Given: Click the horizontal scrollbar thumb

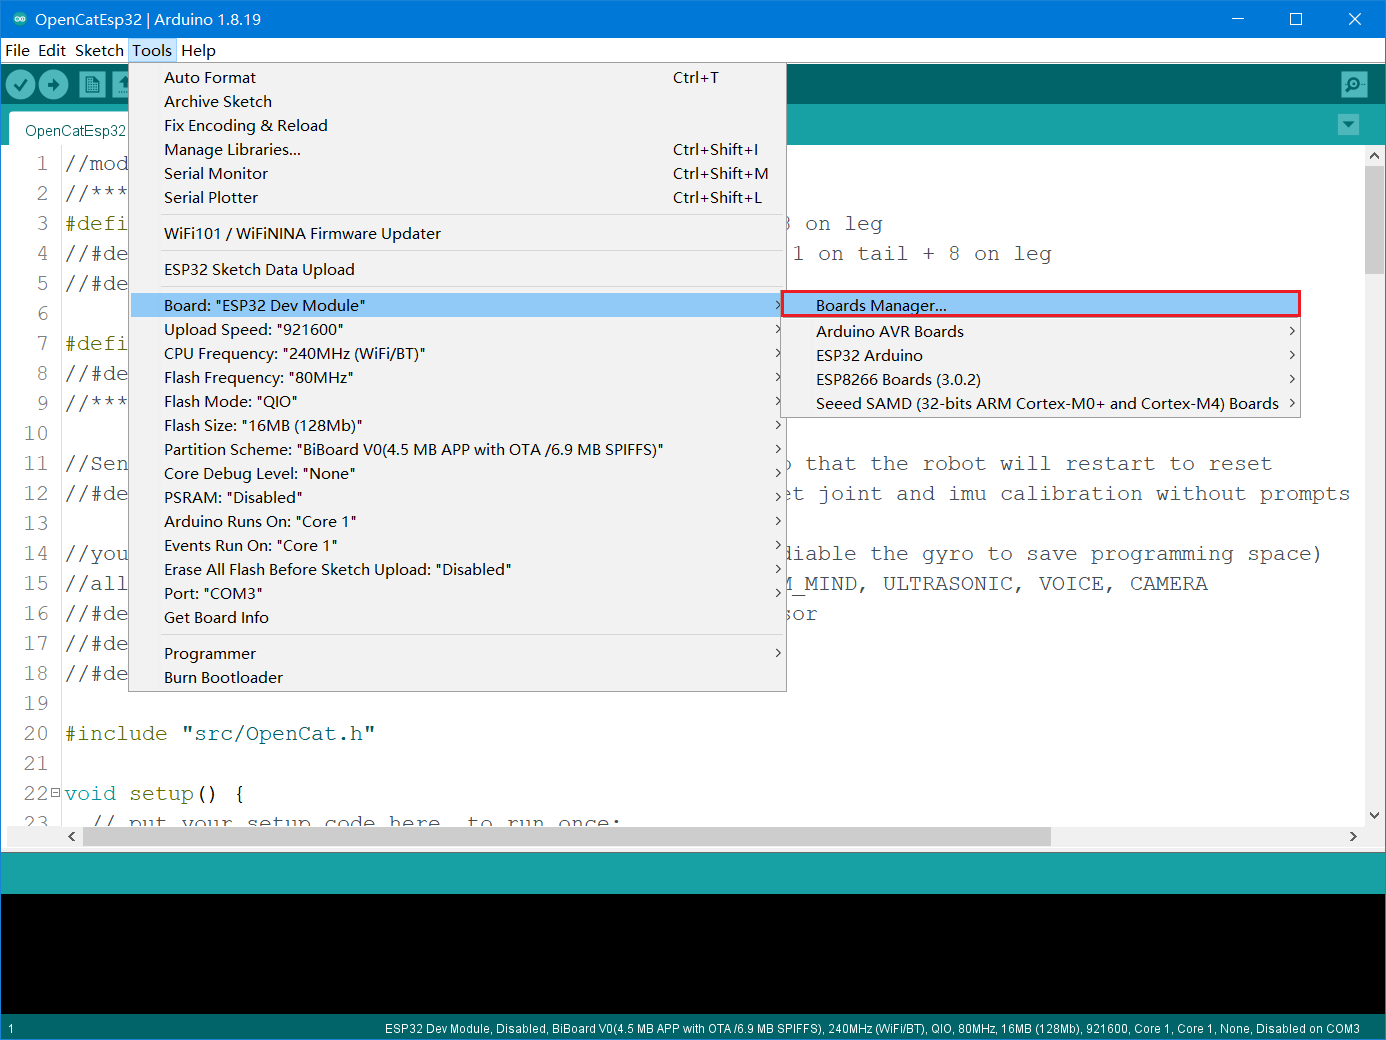Looking at the screenshot, I should click(x=566, y=836).
